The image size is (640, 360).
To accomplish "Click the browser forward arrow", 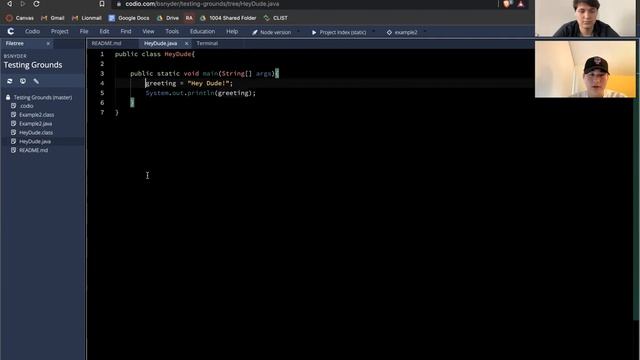I will point(23,4).
